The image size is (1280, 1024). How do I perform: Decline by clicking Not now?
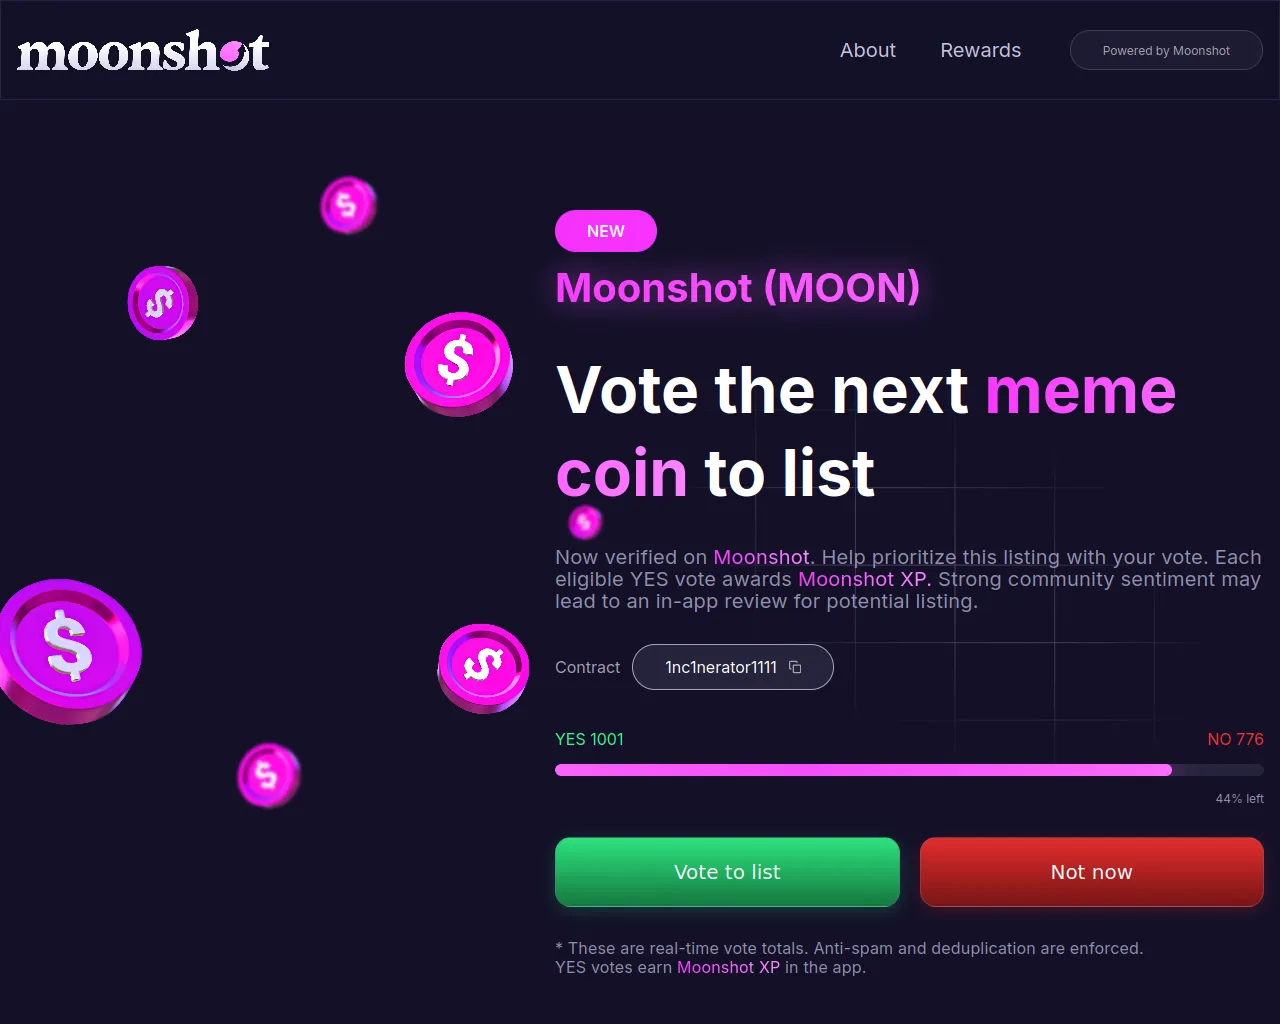[1091, 872]
